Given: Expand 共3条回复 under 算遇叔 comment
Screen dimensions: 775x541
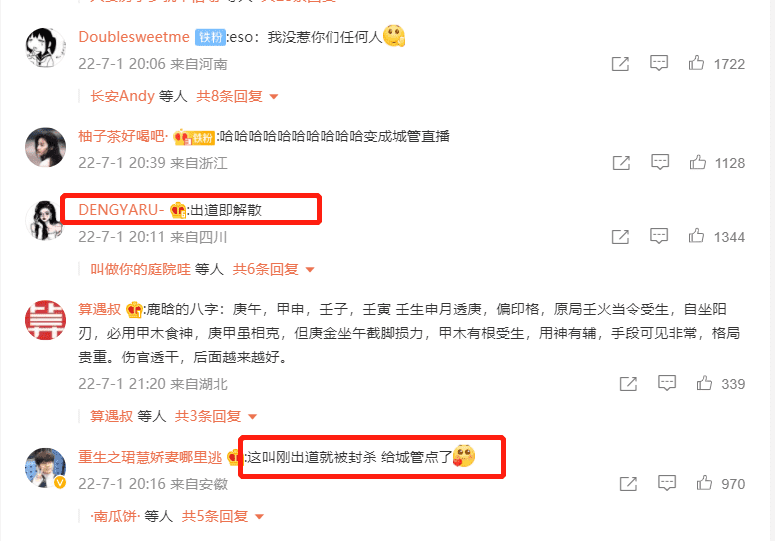Looking at the screenshot, I should click(x=215, y=416).
